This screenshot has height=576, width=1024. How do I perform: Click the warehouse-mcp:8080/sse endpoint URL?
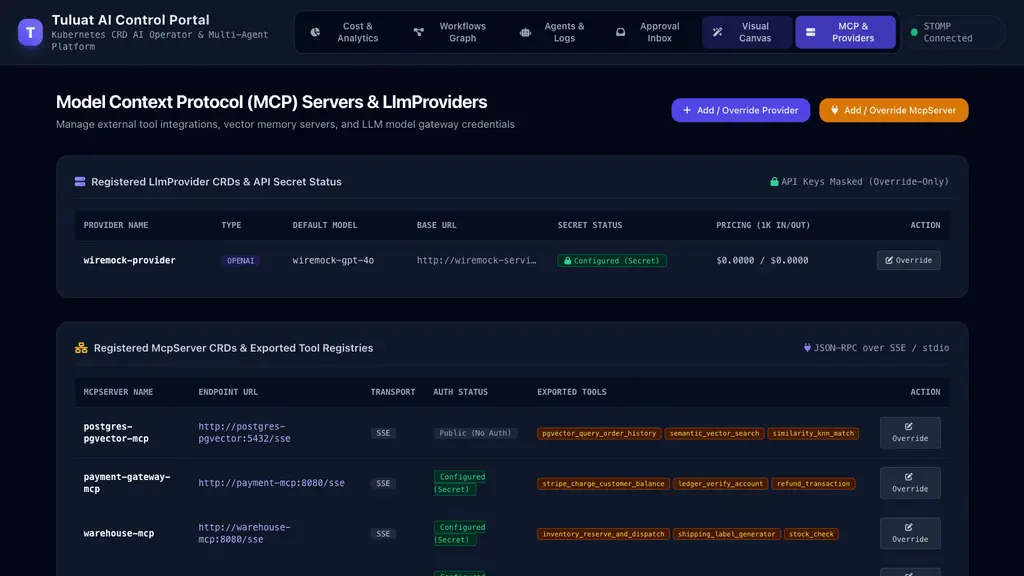pos(244,533)
